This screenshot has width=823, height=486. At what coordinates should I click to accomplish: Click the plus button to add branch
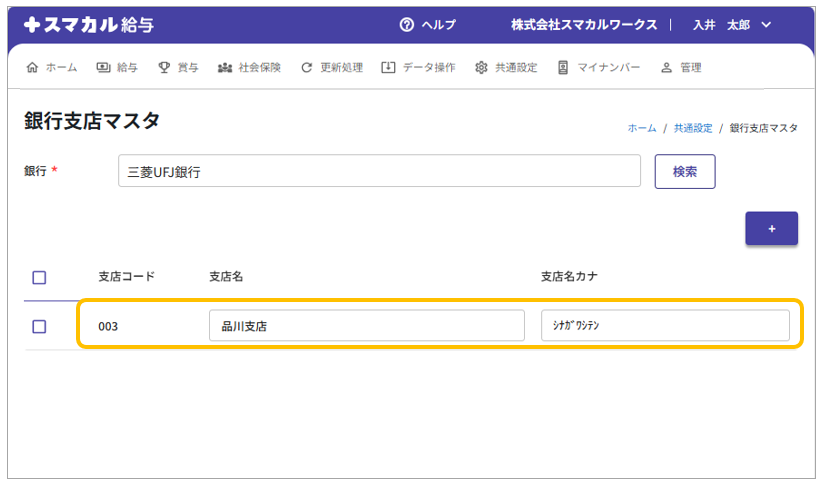pyautogui.click(x=771, y=229)
